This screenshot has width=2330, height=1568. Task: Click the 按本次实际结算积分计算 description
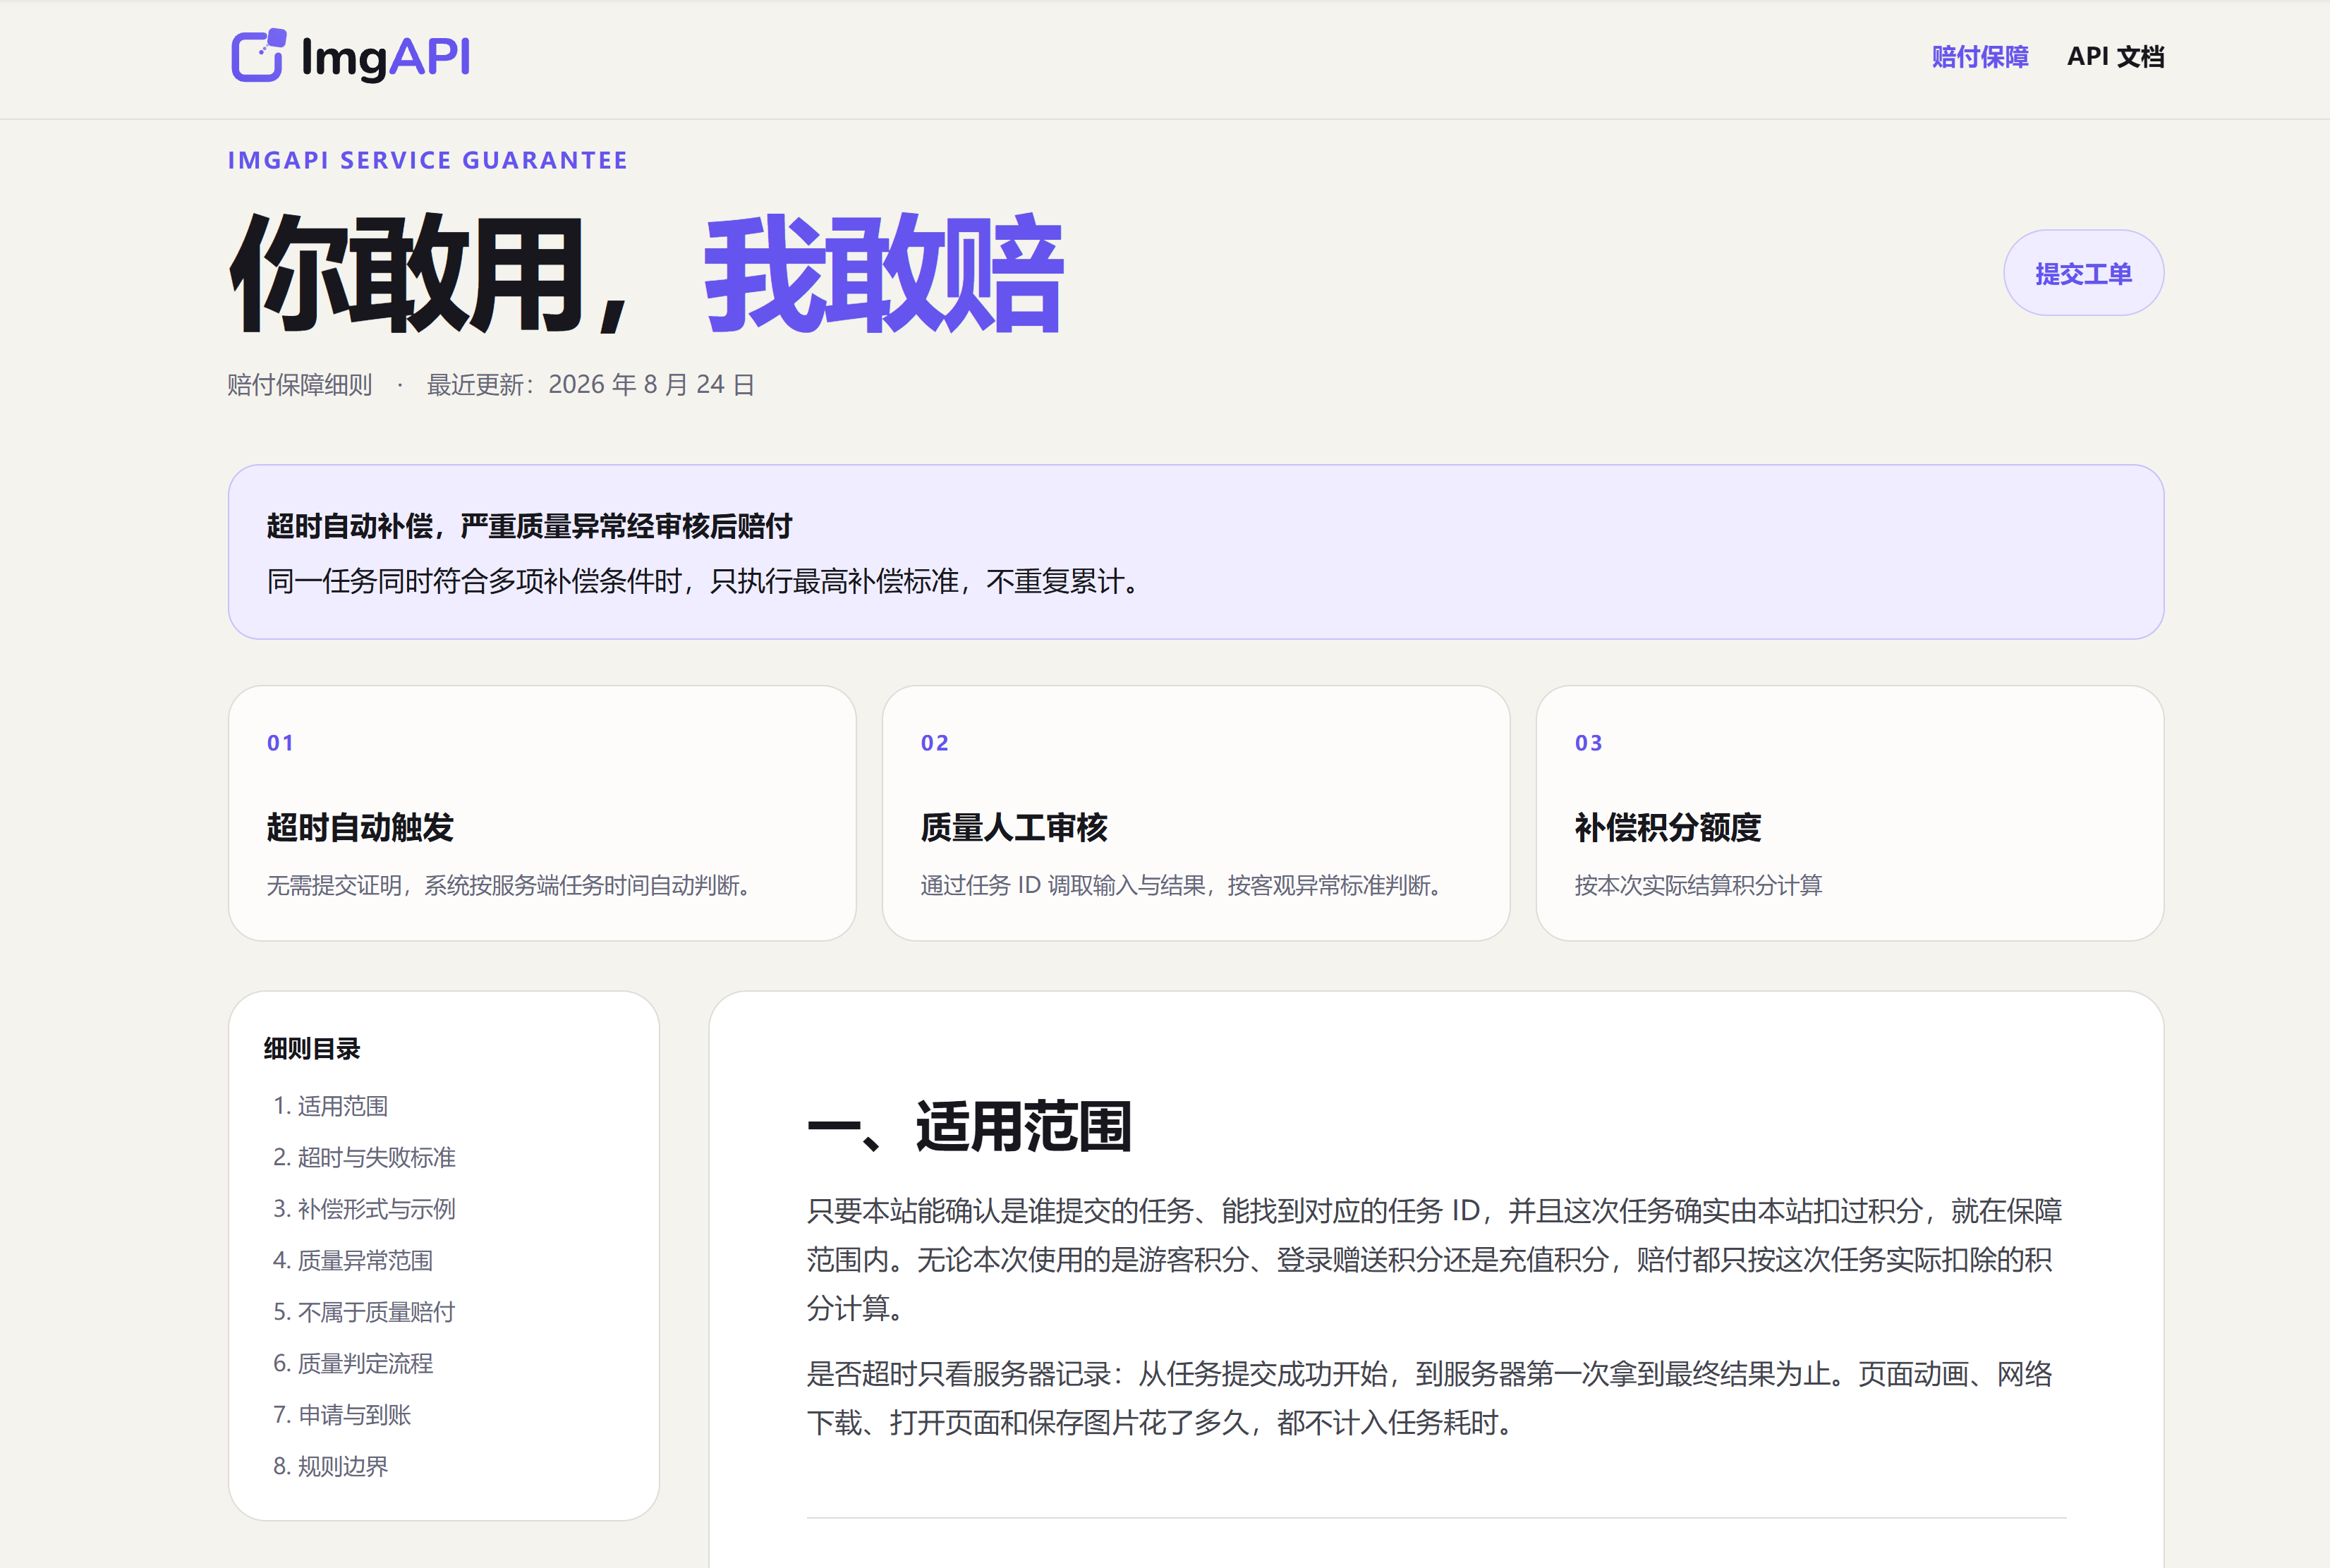point(1698,885)
